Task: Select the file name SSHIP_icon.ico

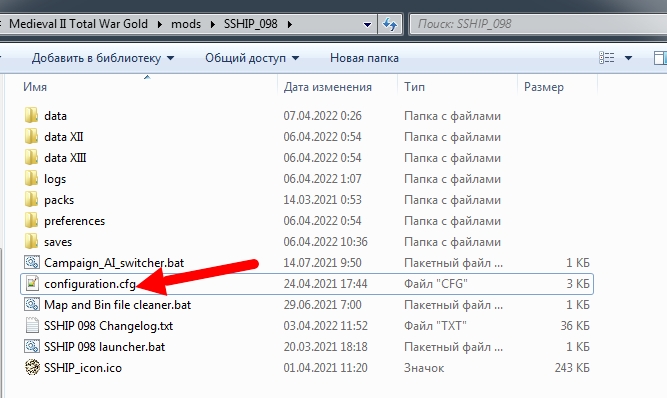Action: [x=83, y=368]
